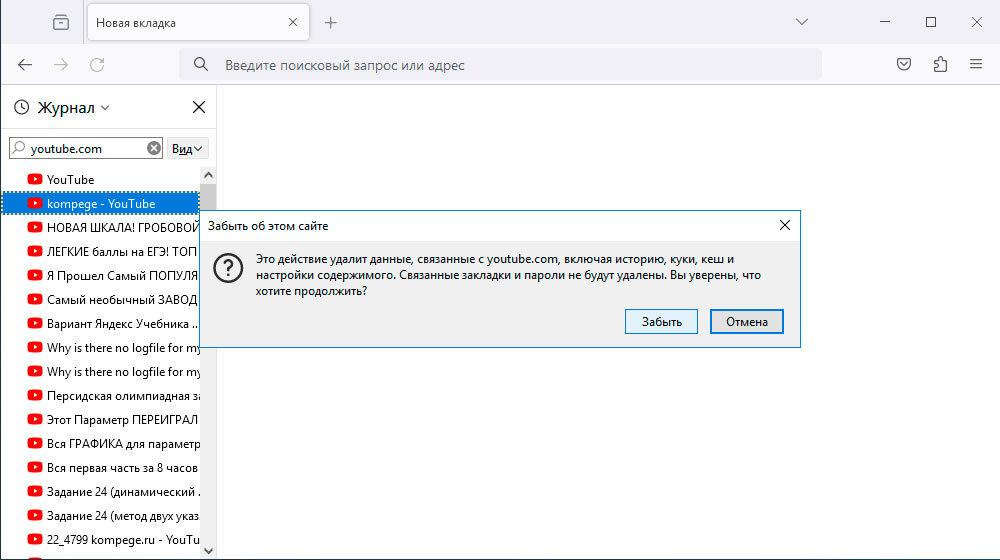Close the history sidebar
The image size is (1000, 560).
click(x=199, y=107)
